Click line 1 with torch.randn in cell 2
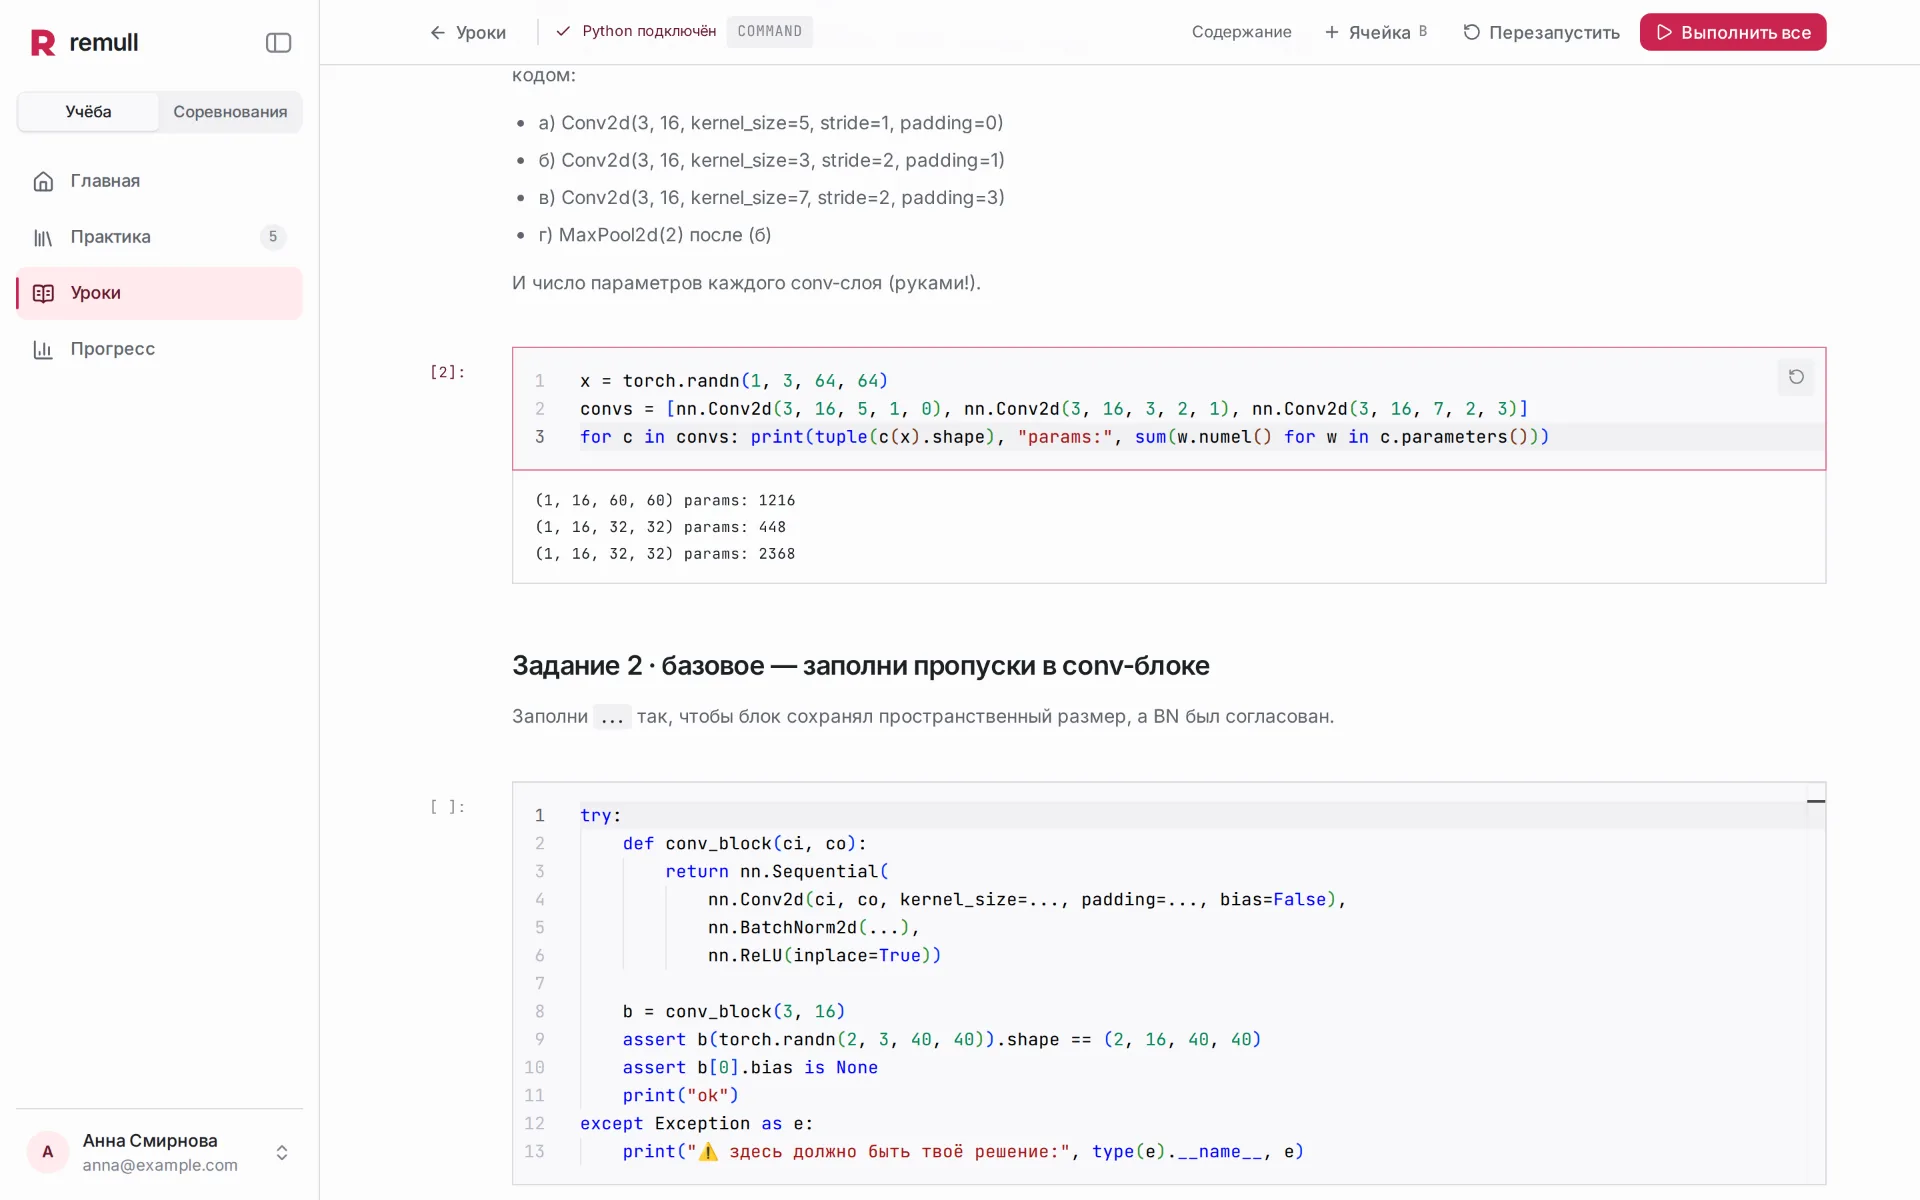This screenshot has width=1920, height=1200. click(x=734, y=381)
